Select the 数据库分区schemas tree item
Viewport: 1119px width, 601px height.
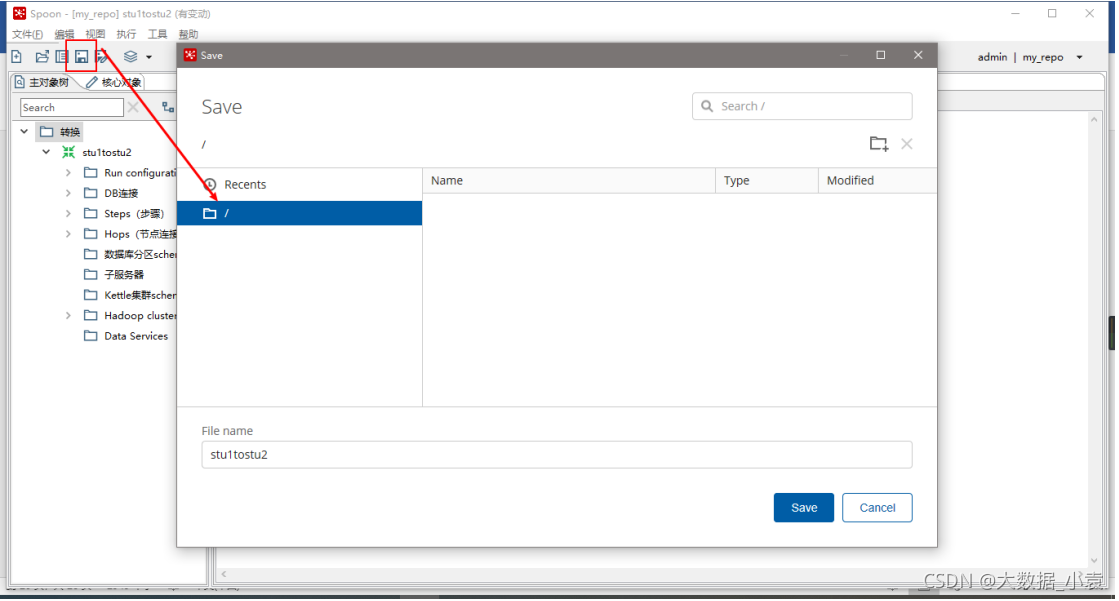pyautogui.click(x=140, y=254)
